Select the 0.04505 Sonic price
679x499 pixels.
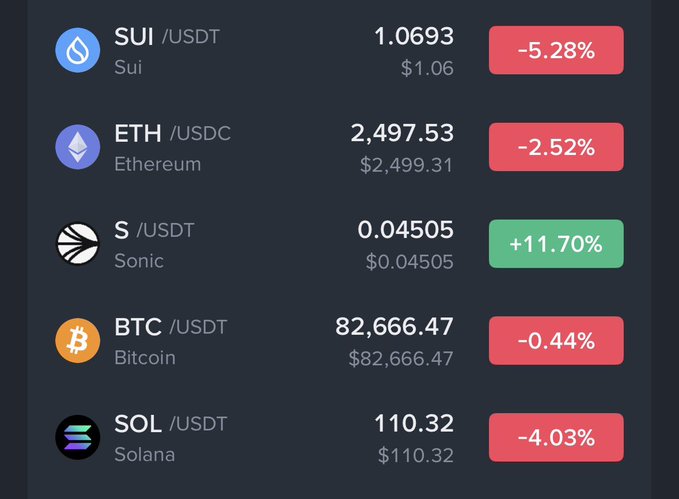405,230
